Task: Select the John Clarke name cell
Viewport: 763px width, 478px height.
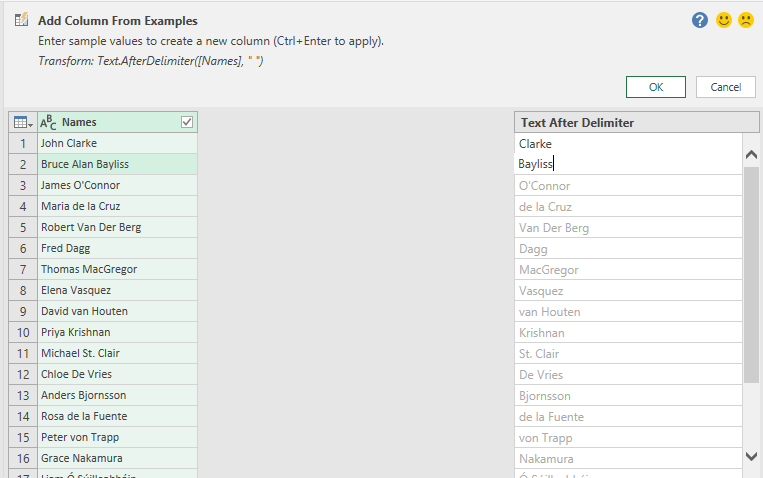Action: tap(117, 143)
